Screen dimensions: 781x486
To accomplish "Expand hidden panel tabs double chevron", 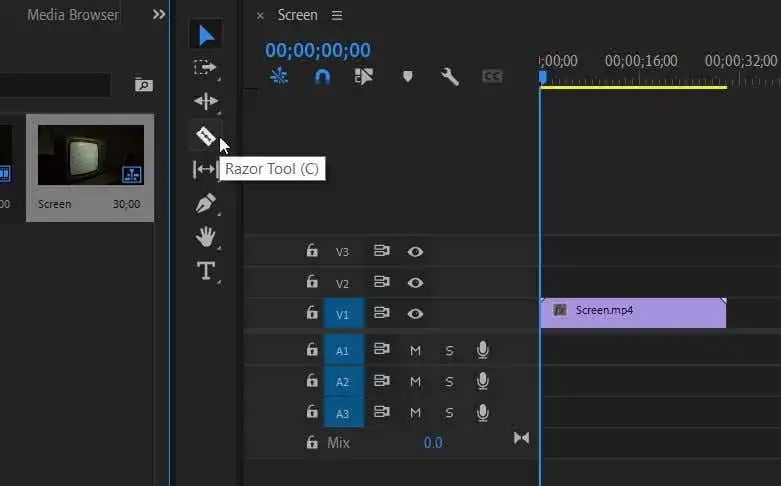I will [159, 14].
